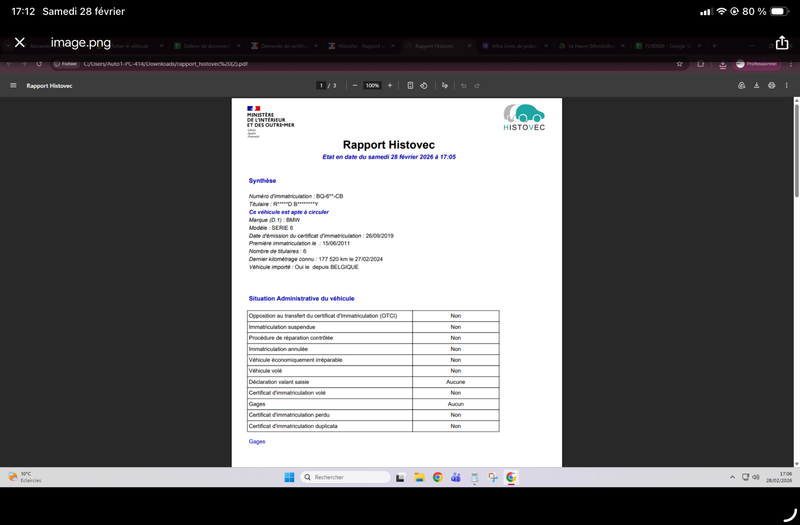
Task: Download the PDF file
Action: coord(757,86)
